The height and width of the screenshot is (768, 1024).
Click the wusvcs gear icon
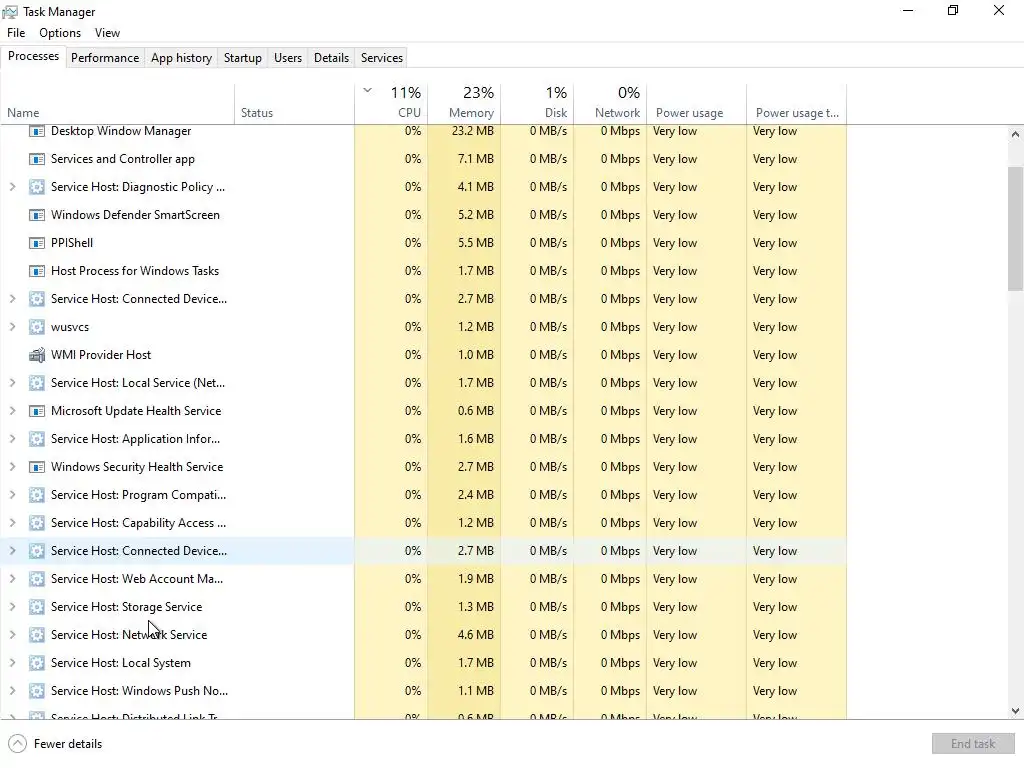(37, 327)
